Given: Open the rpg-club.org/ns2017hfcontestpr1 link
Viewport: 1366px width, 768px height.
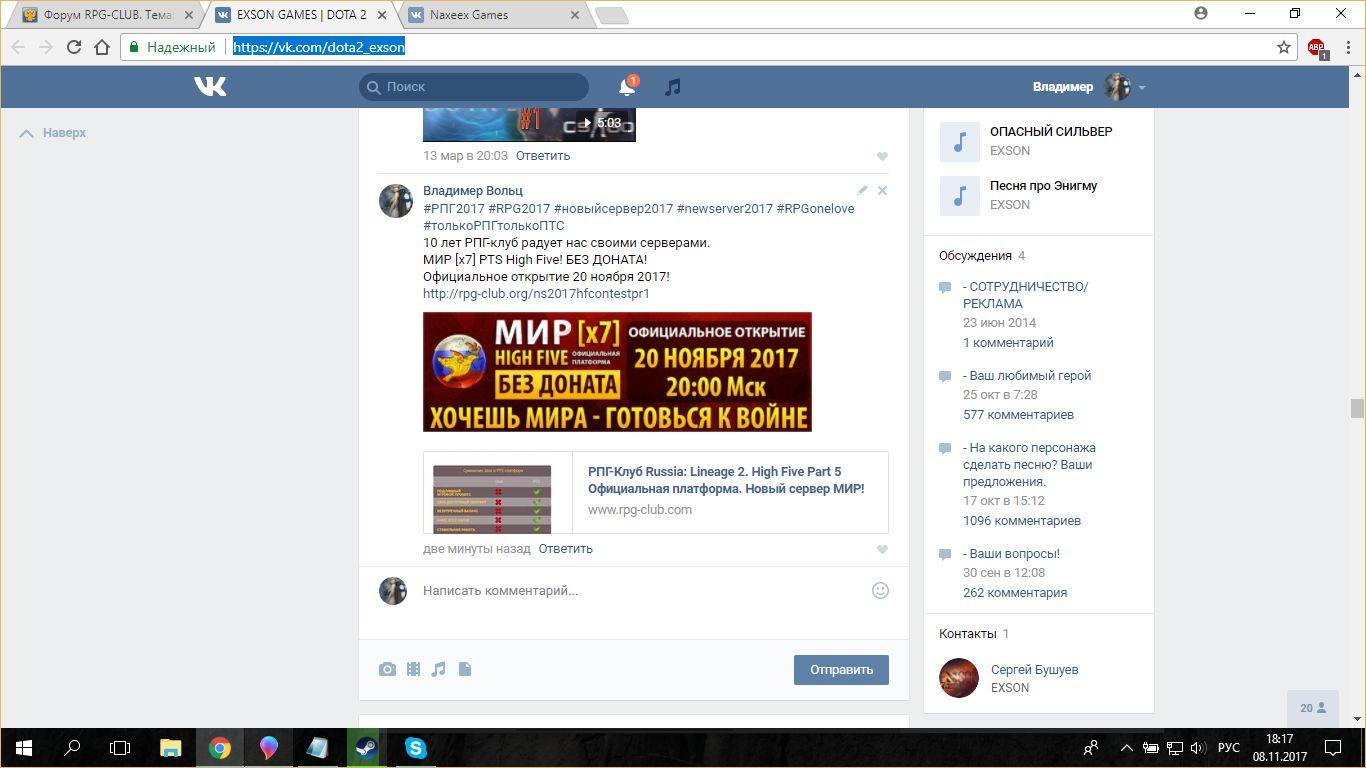Looking at the screenshot, I should 536,294.
